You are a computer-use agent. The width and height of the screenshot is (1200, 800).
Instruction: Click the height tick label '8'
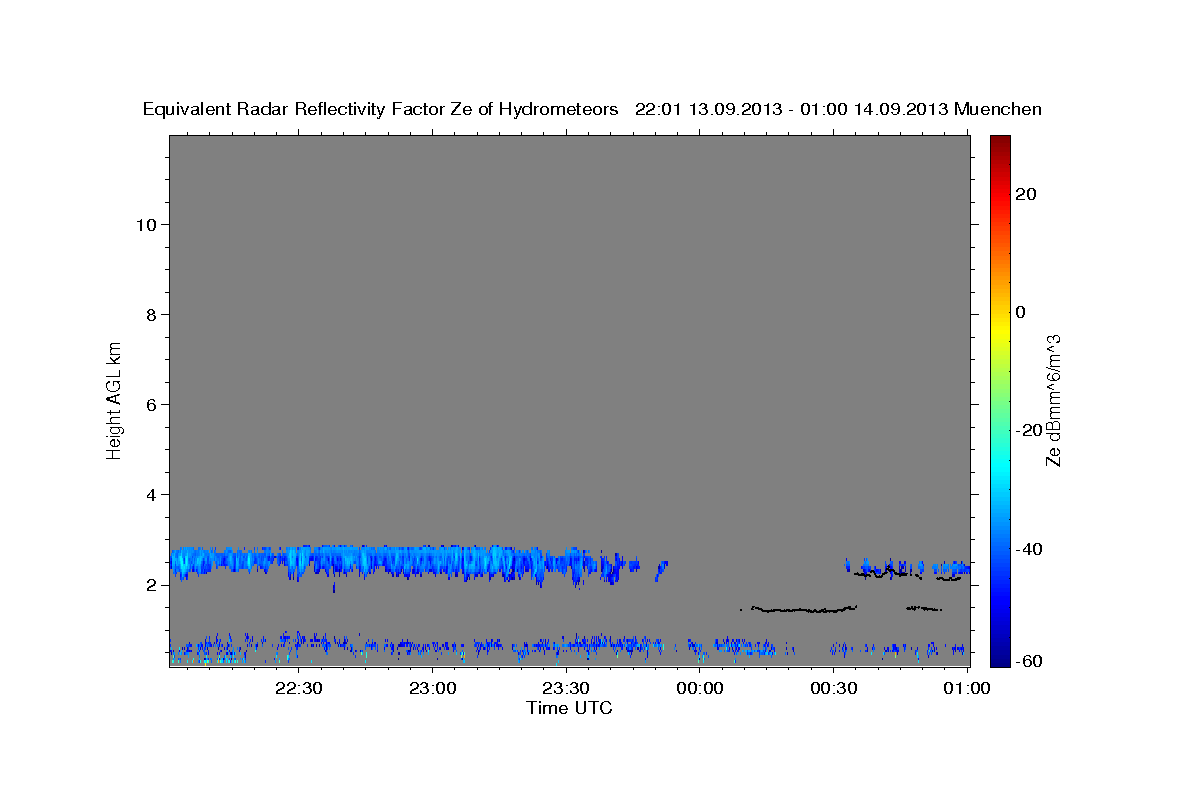point(152,314)
